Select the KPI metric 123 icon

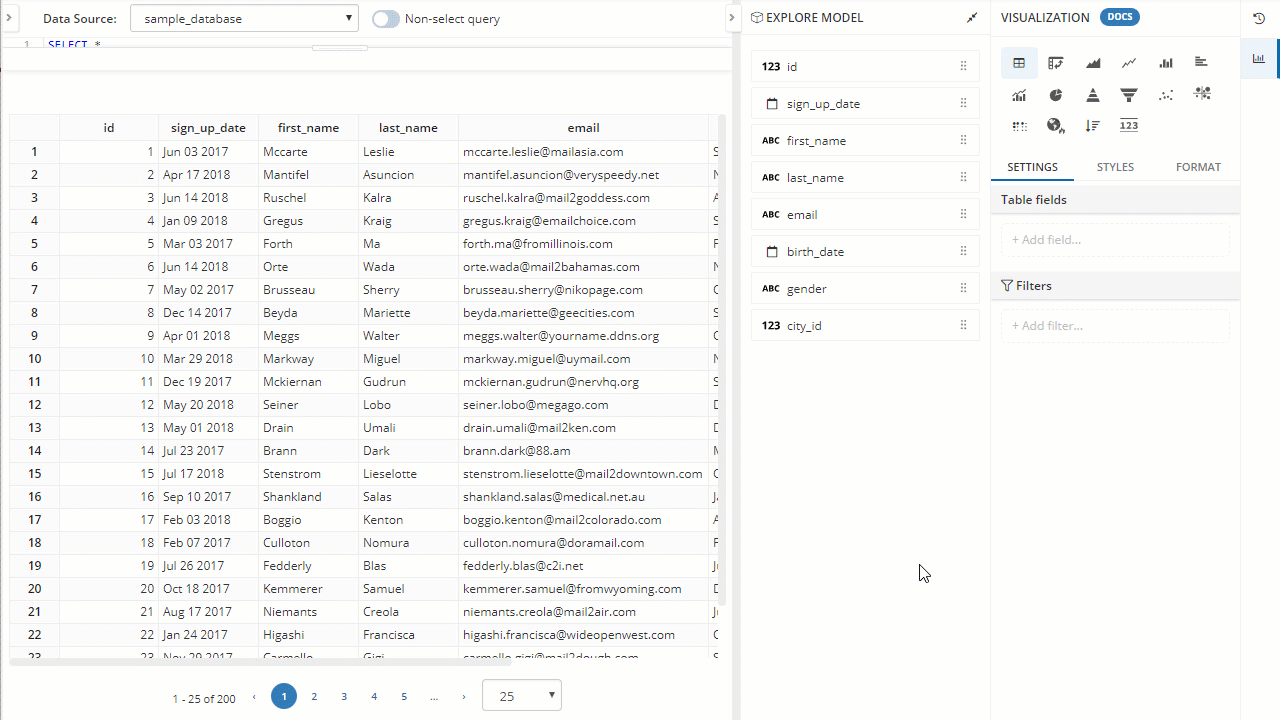click(1129, 126)
